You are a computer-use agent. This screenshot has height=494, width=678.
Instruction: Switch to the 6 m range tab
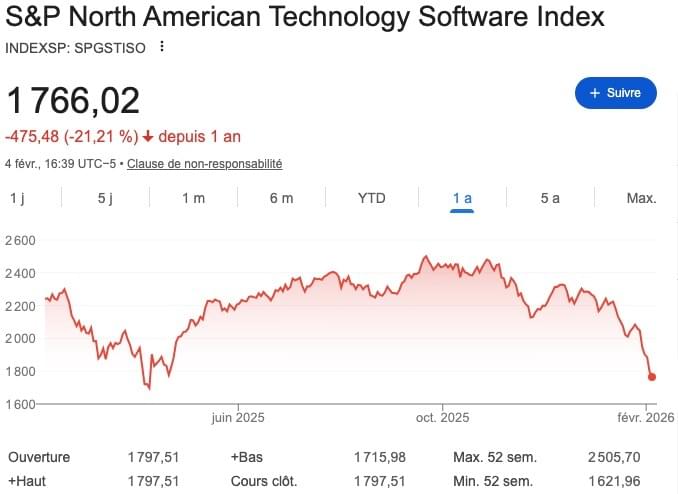(281, 198)
